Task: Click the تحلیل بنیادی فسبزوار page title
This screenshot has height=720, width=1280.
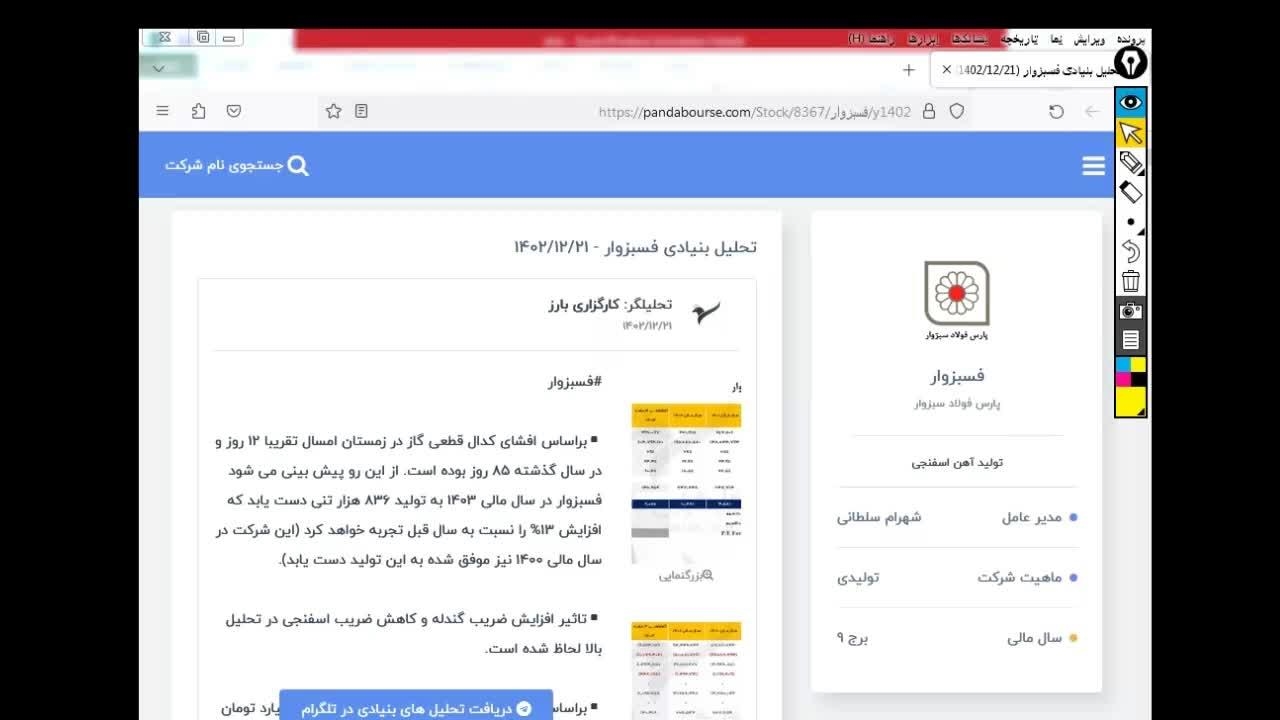Action: (x=635, y=247)
